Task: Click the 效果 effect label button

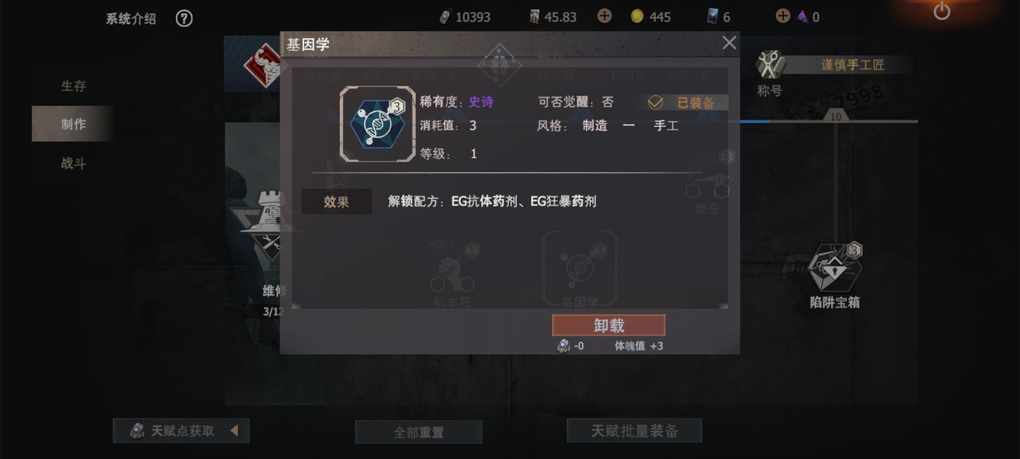Action: pyautogui.click(x=337, y=202)
